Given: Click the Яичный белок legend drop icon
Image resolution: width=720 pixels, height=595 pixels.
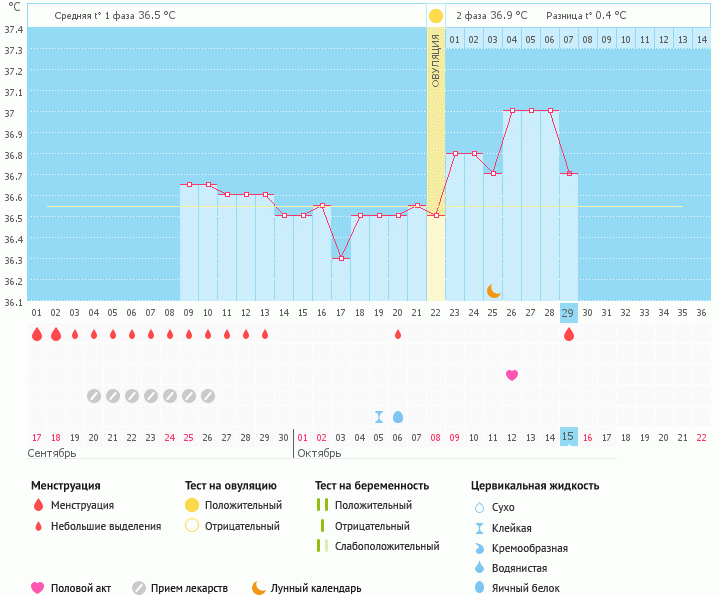Looking at the screenshot, I should point(479,588).
